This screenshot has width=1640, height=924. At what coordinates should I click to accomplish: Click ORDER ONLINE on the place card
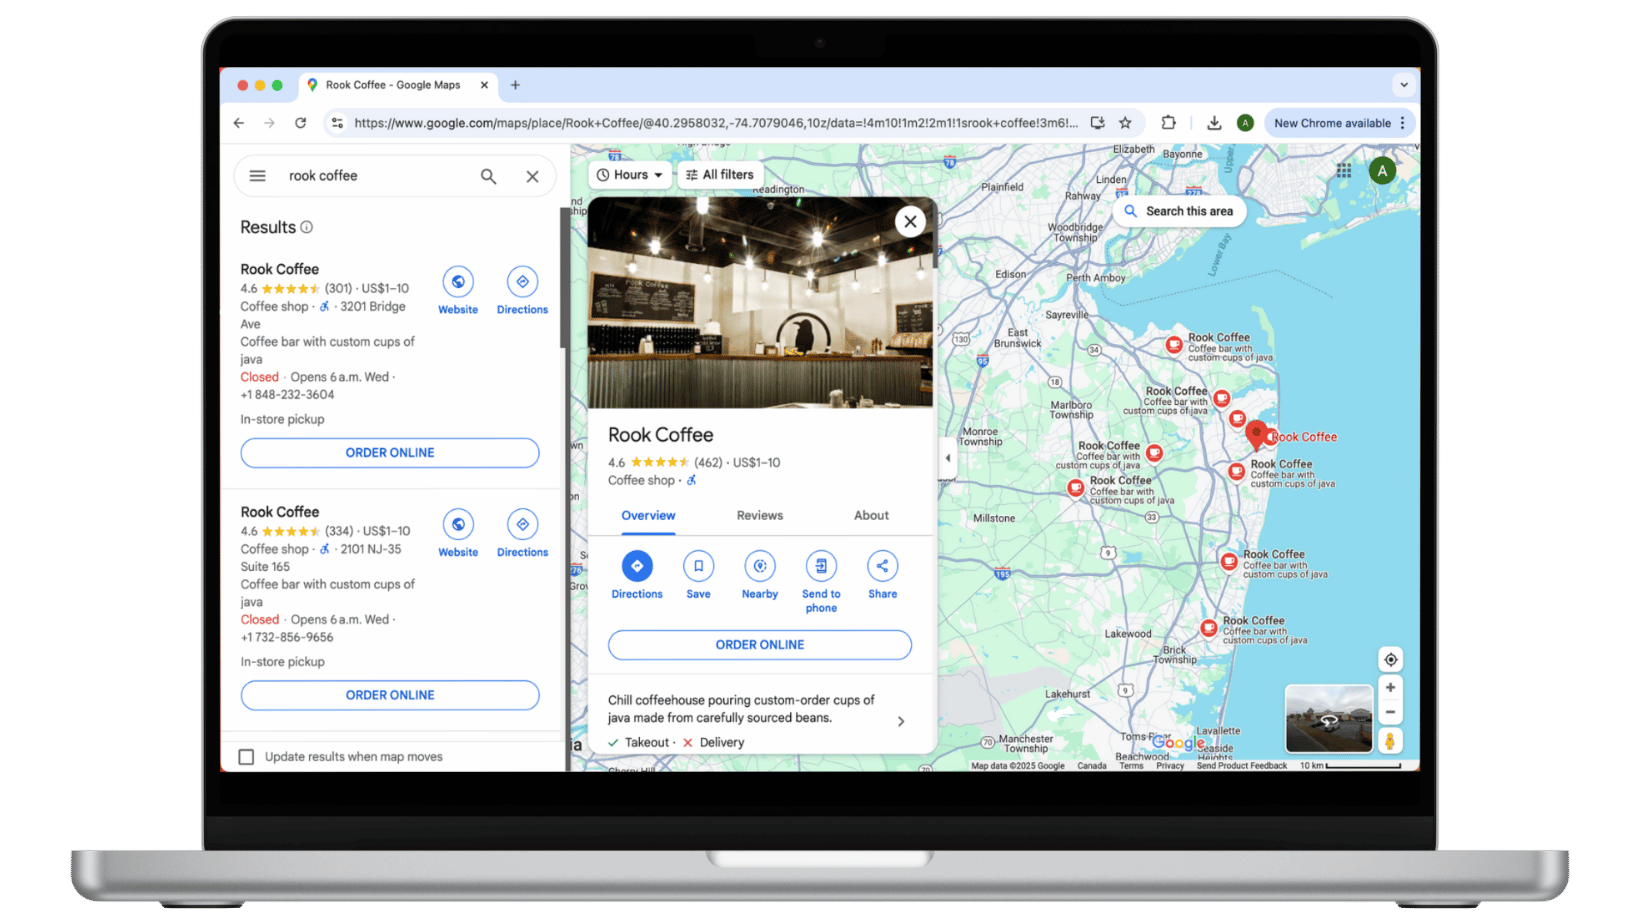point(759,644)
